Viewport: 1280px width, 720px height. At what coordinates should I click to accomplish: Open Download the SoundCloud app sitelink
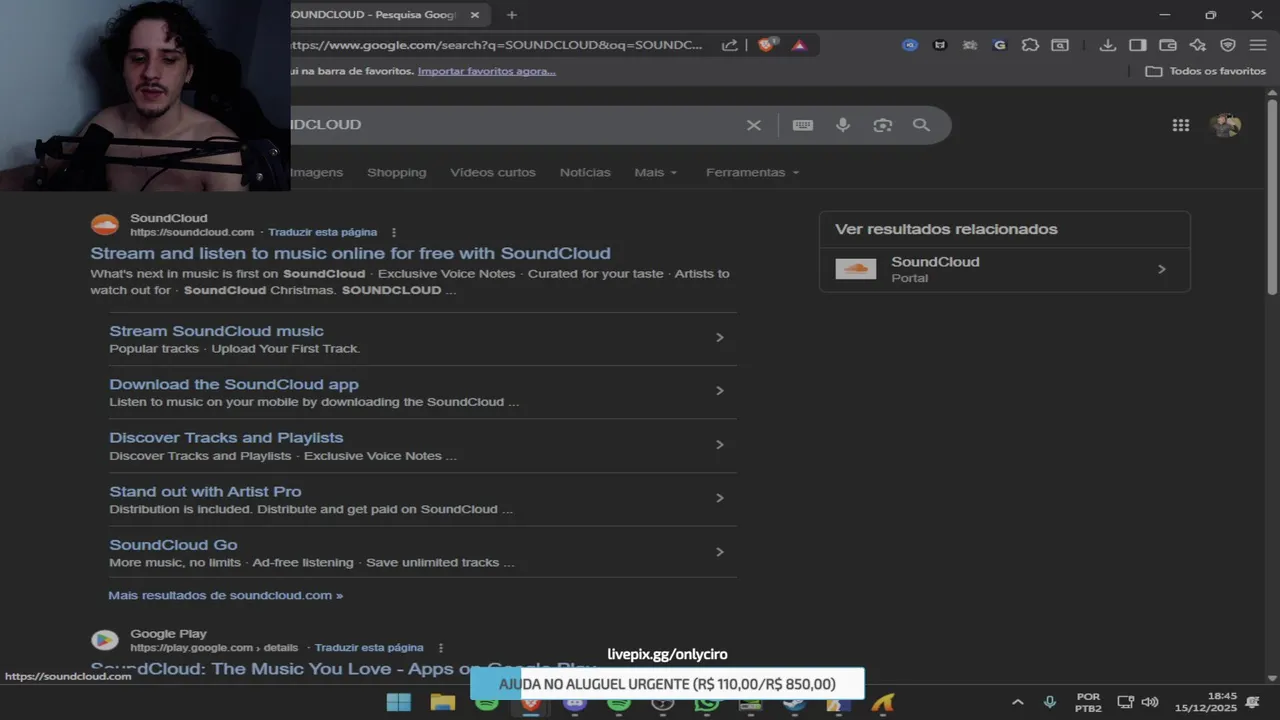(x=233, y=384)
